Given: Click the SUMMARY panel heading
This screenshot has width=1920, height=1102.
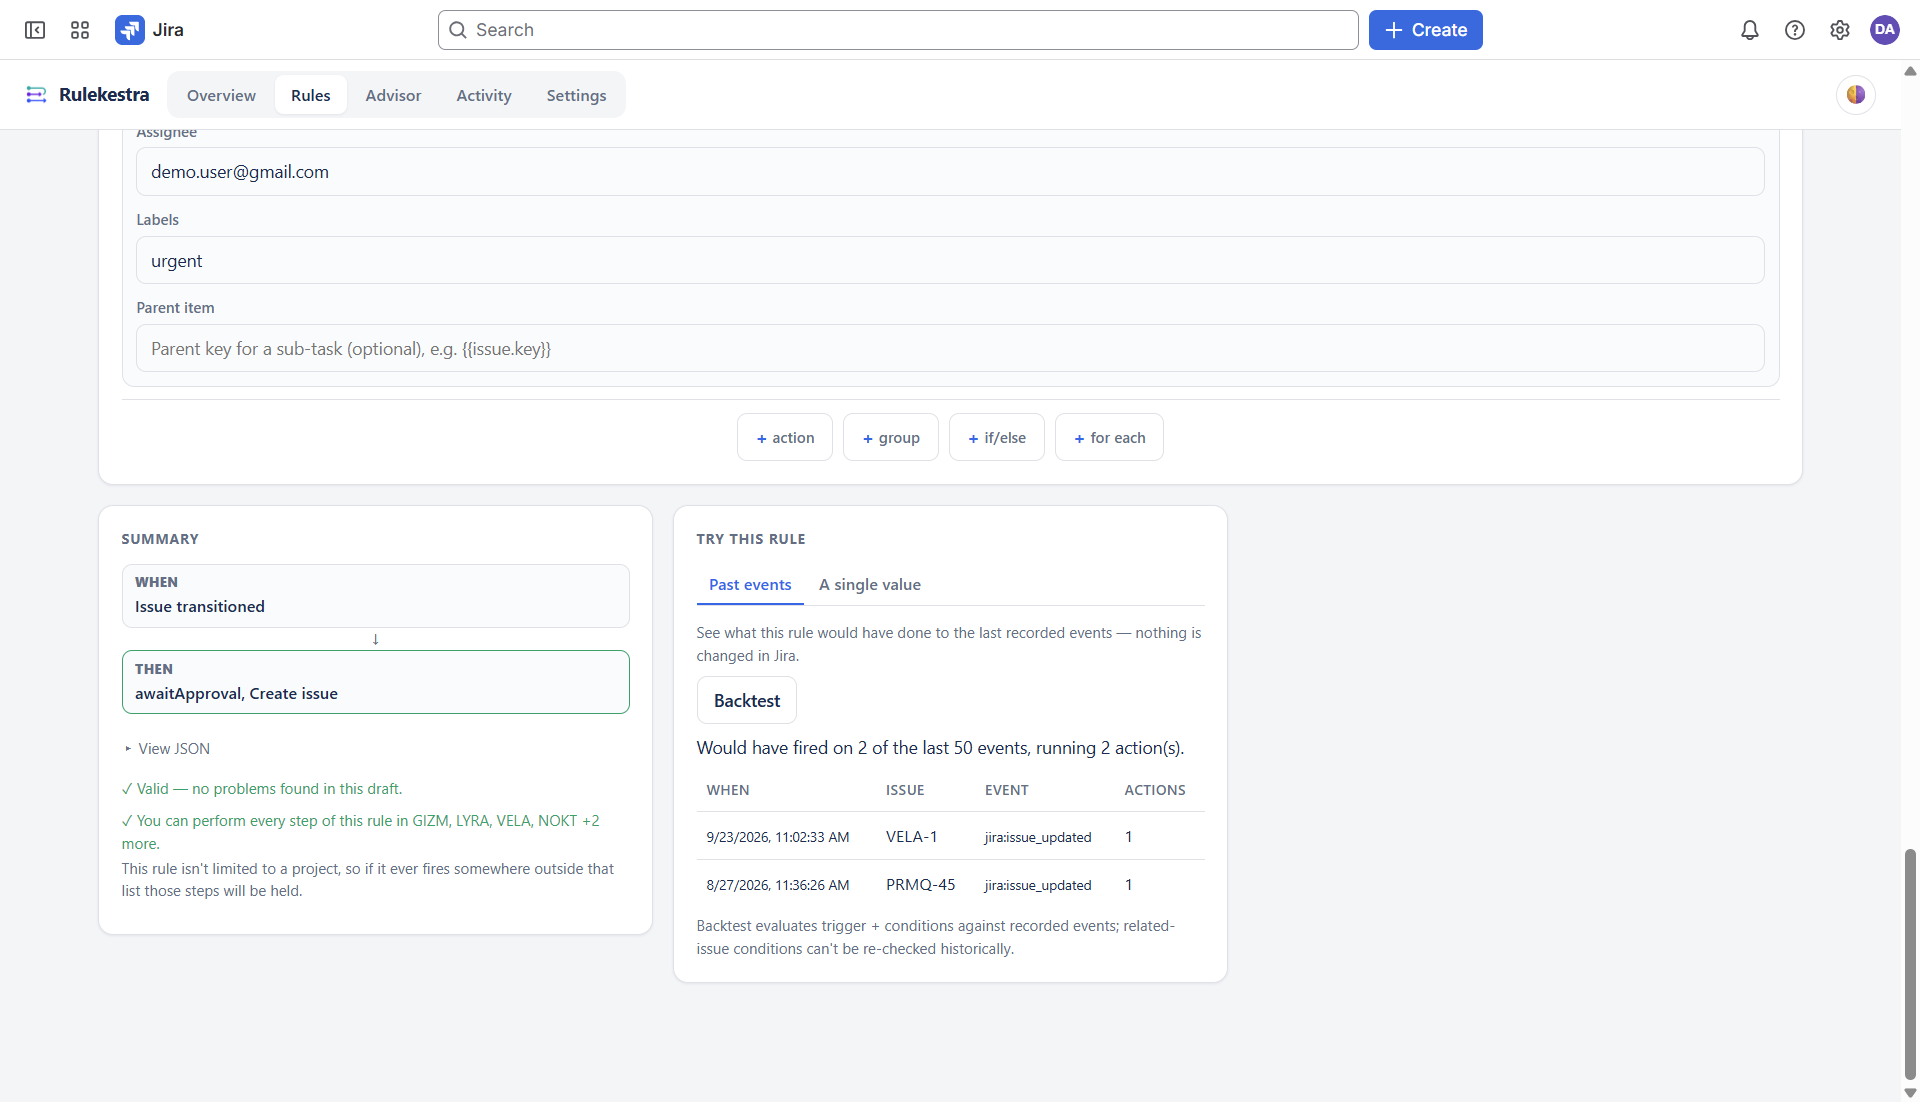Looking at the screenshot, I should 160,539.
